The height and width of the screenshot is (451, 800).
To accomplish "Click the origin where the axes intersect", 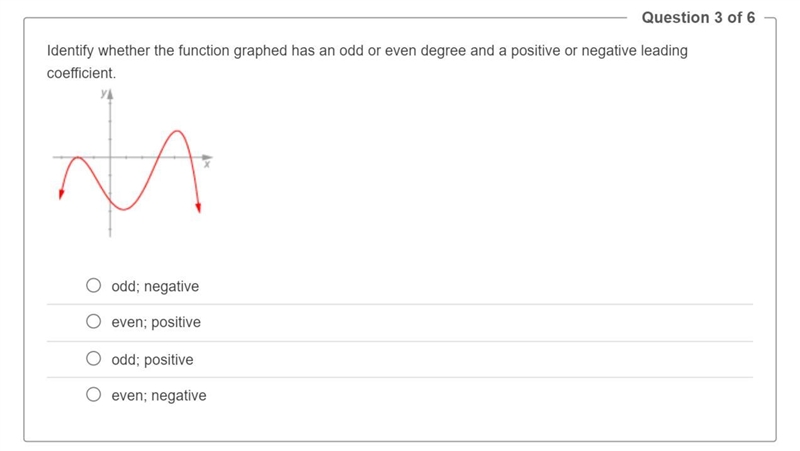I will click(x=110, y=157).
